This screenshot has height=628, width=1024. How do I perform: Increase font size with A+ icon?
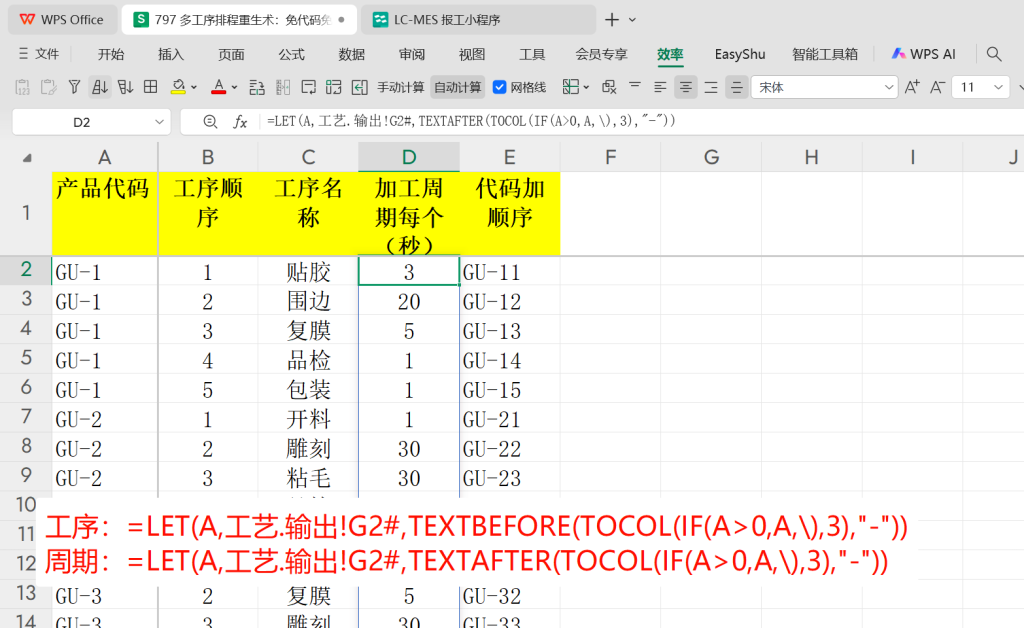coord(912,87)
